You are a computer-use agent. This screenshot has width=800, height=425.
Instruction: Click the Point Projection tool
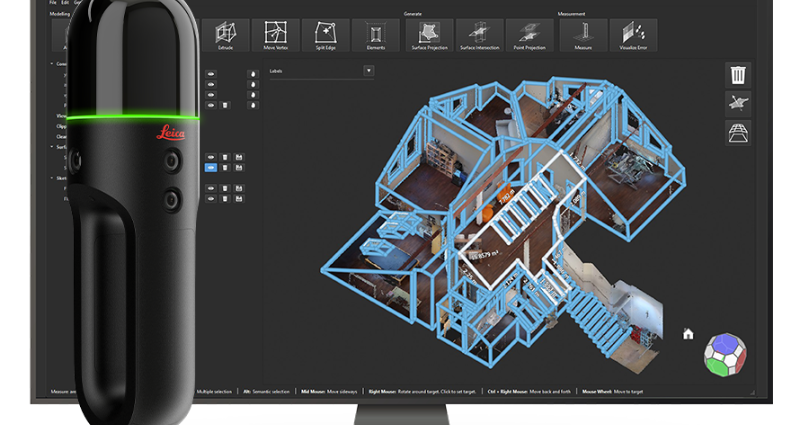coord(530,35)
